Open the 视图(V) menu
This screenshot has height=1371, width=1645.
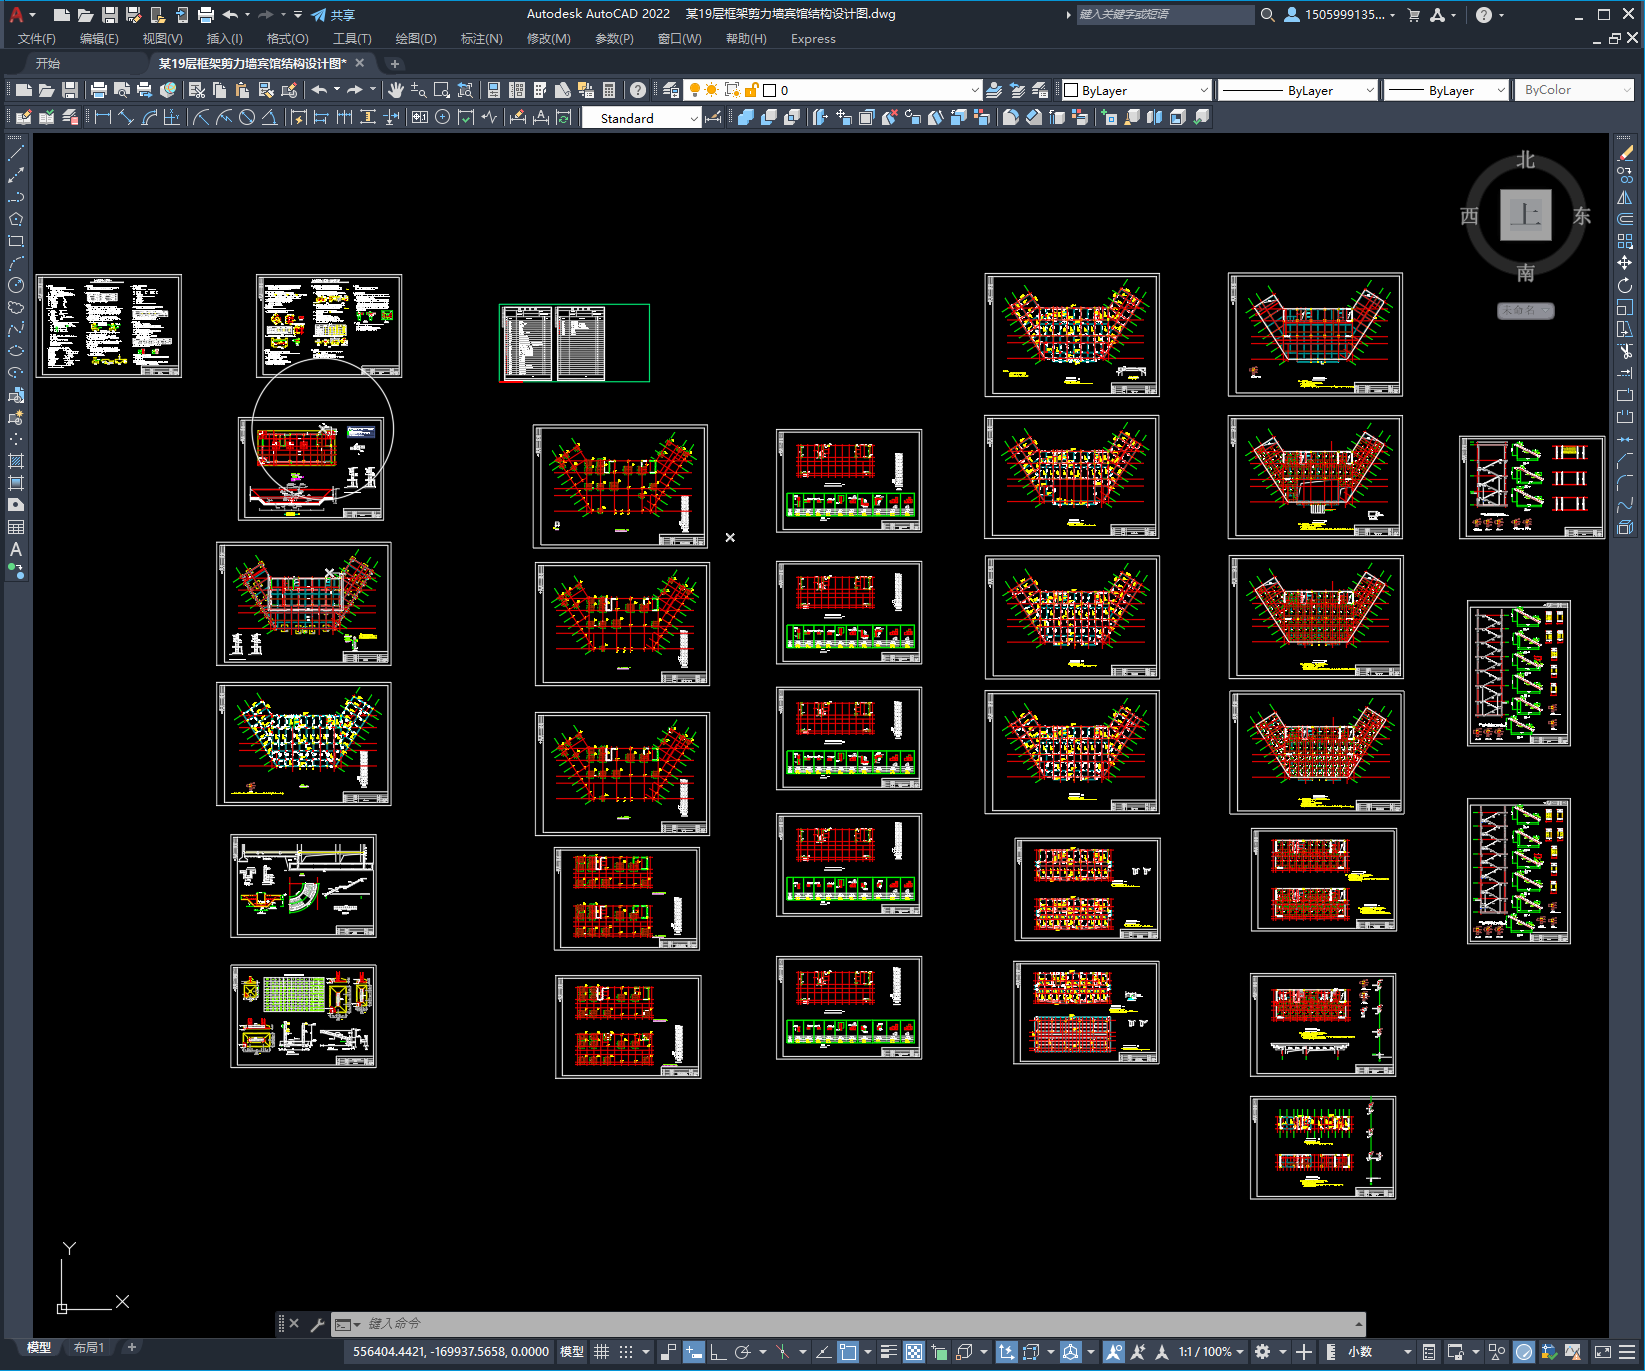pyautogui.click(x=162, y=39)
